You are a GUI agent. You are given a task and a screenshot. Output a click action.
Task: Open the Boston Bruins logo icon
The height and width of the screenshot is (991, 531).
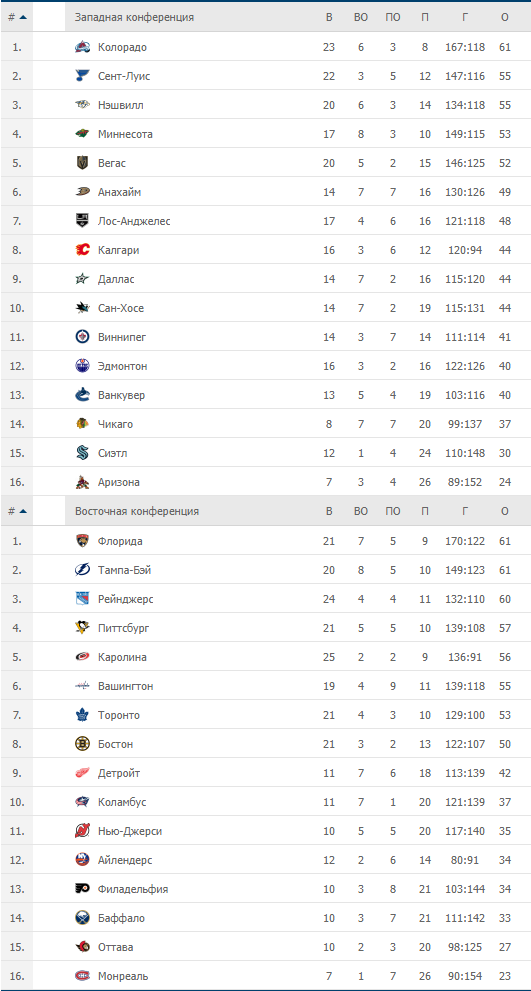82,745
